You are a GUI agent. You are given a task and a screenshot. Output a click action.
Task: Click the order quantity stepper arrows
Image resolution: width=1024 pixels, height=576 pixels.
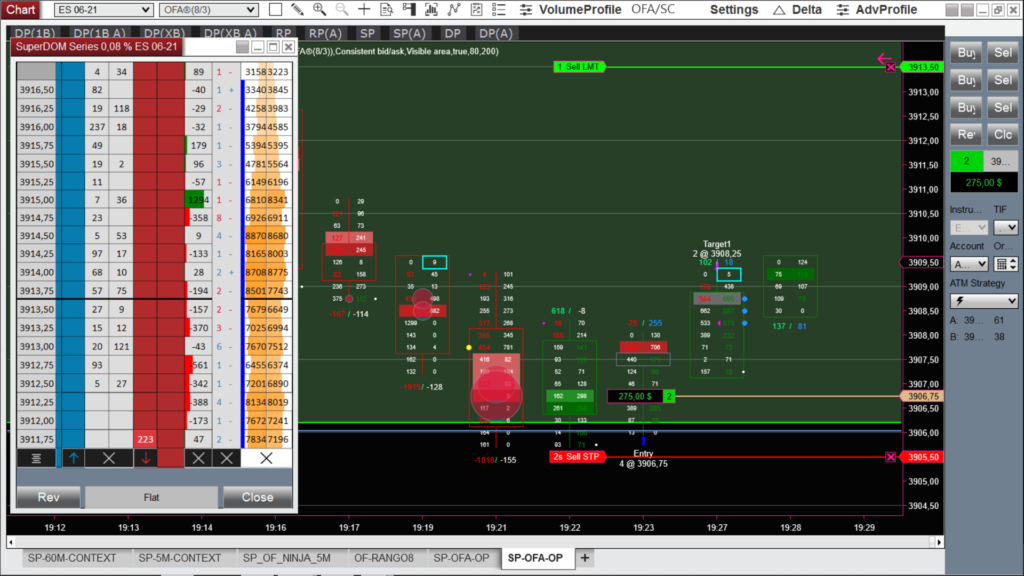1013,264
